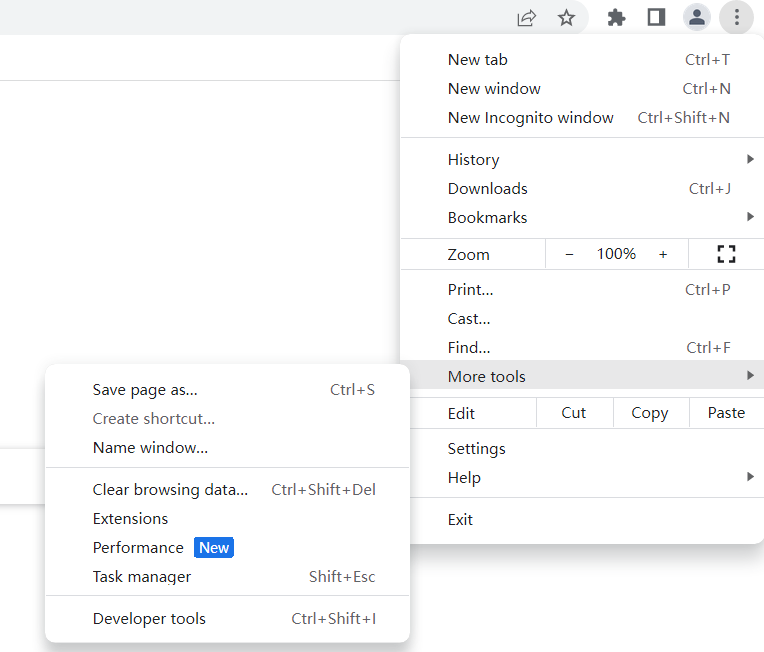This screenshot has height=652, width=764.
Task: Open the profile avatar icon
Action: [697, 17]
